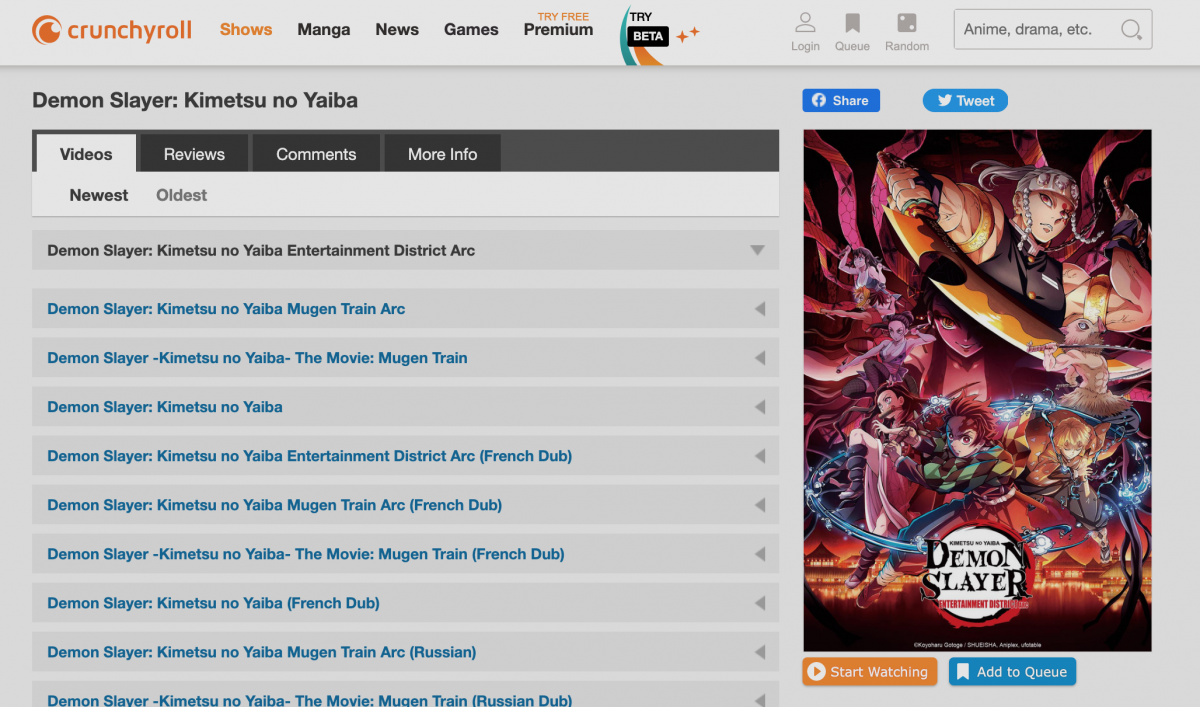Expand the Movie: Mugen Train section

coord(759,358)
